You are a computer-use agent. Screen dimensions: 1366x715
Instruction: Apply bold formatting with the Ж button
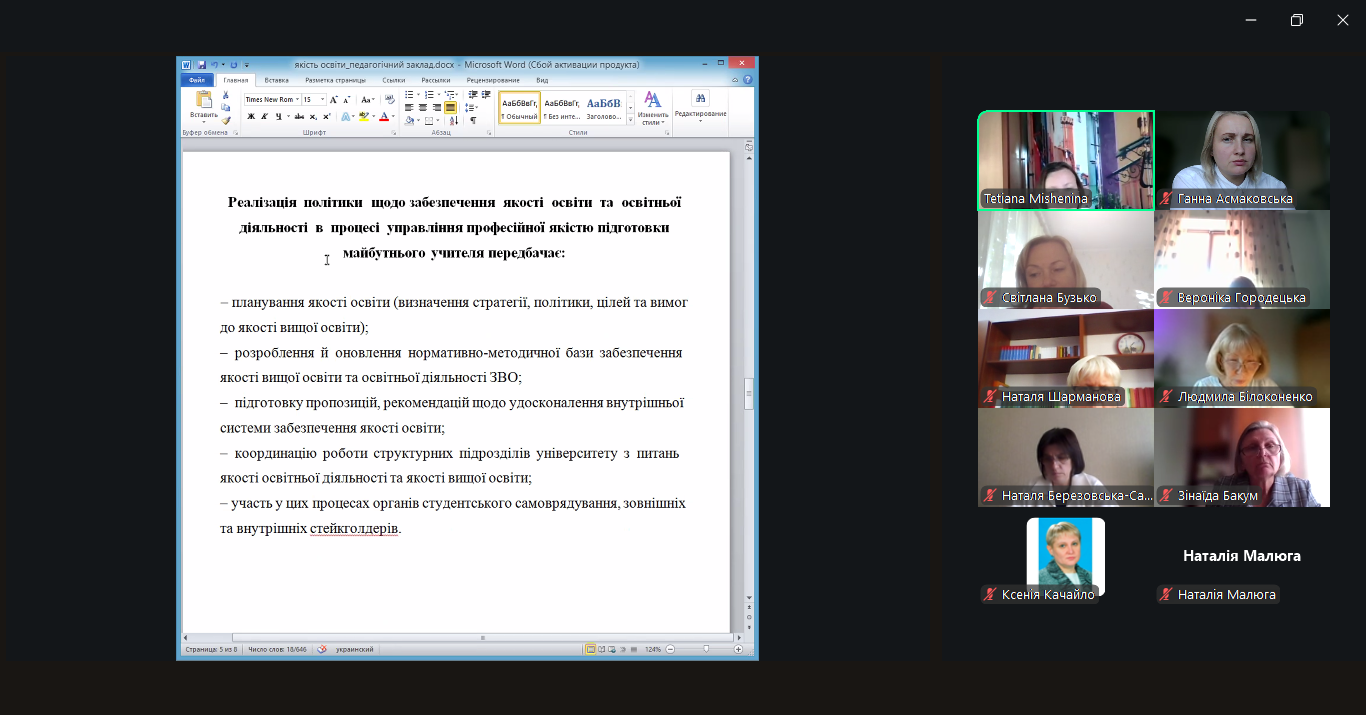click(251, 117)
